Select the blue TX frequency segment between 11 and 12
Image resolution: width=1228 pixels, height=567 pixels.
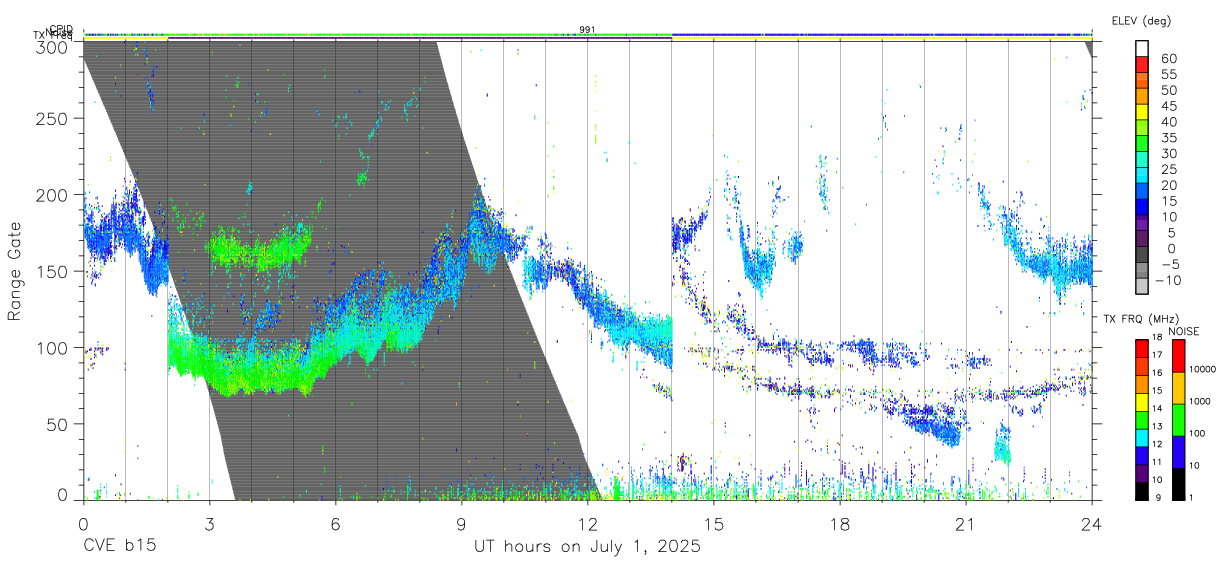1142,455
